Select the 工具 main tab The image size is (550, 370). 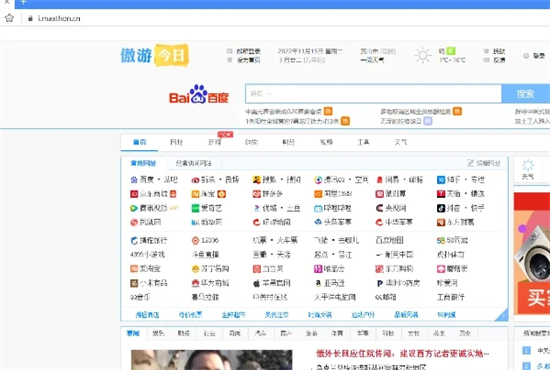click(363, 142)
